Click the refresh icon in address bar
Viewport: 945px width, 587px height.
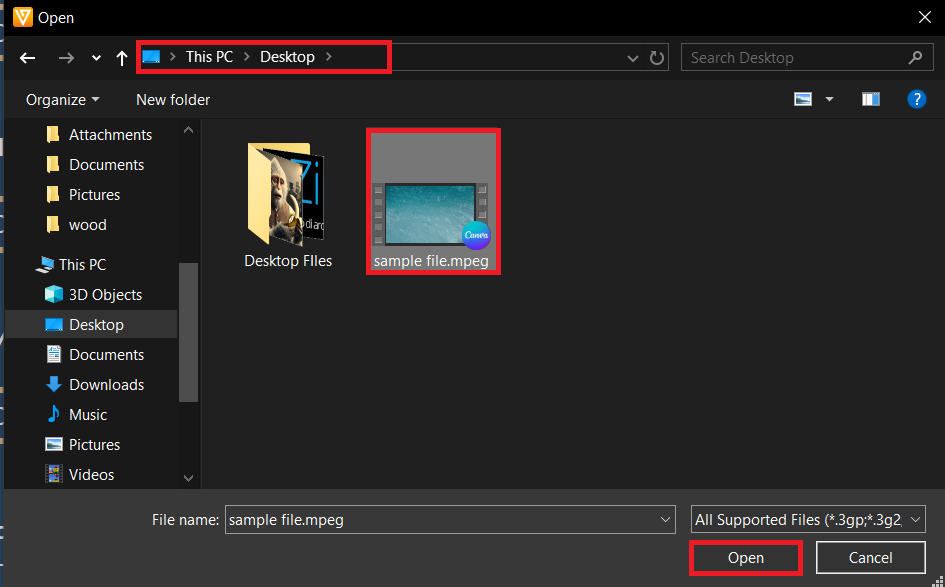657,57
